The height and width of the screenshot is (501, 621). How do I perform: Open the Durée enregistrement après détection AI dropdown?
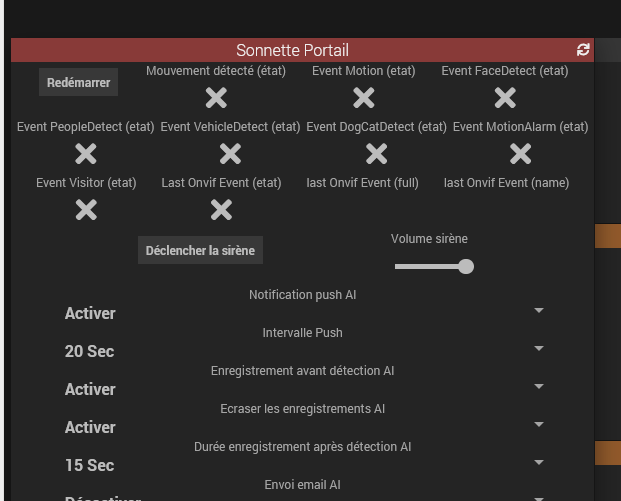click(x=539, y=463)
